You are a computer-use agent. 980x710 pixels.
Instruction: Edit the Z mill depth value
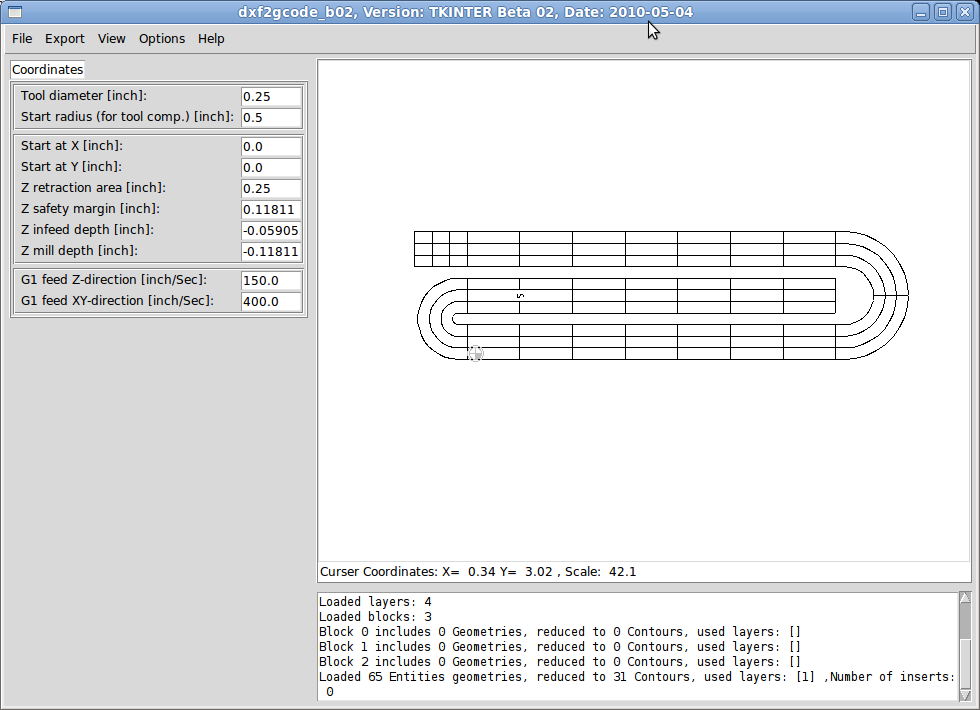point(270,251)
